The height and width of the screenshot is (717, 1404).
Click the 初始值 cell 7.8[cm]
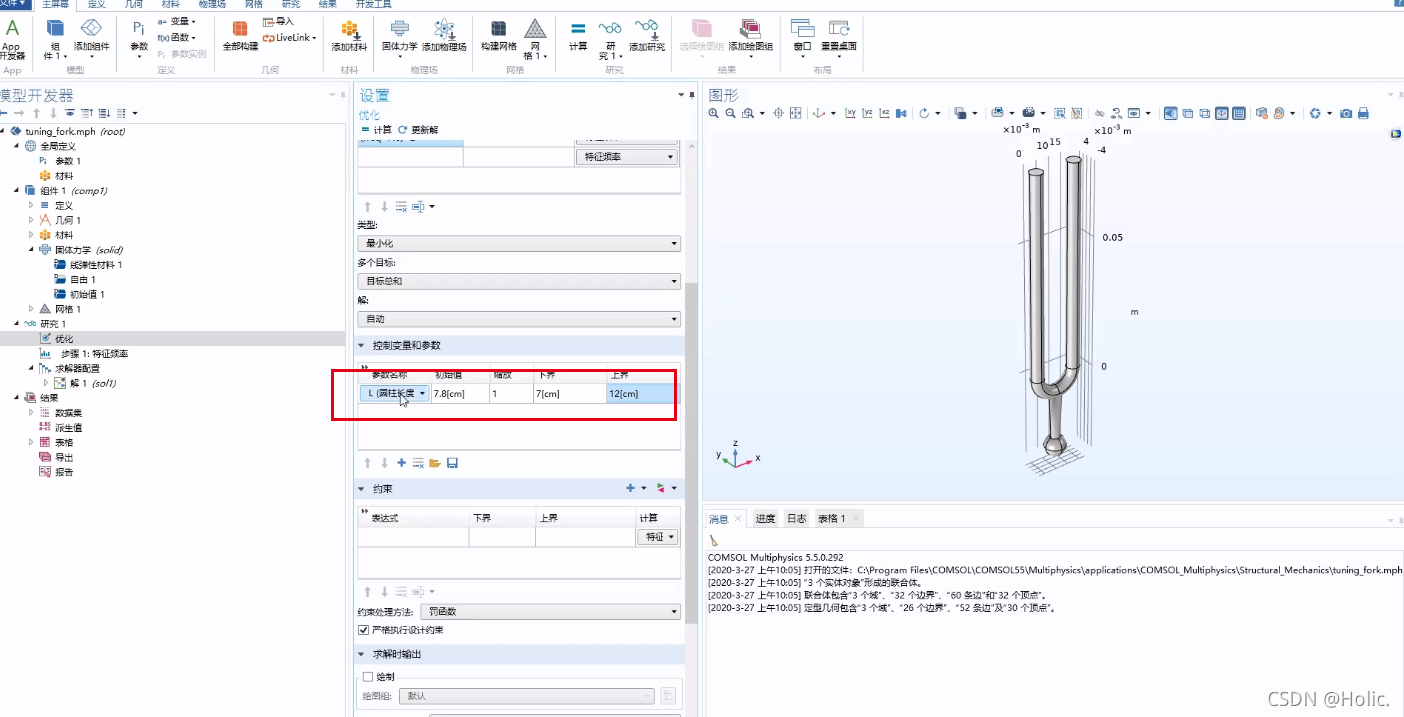[x=460, y=394]
